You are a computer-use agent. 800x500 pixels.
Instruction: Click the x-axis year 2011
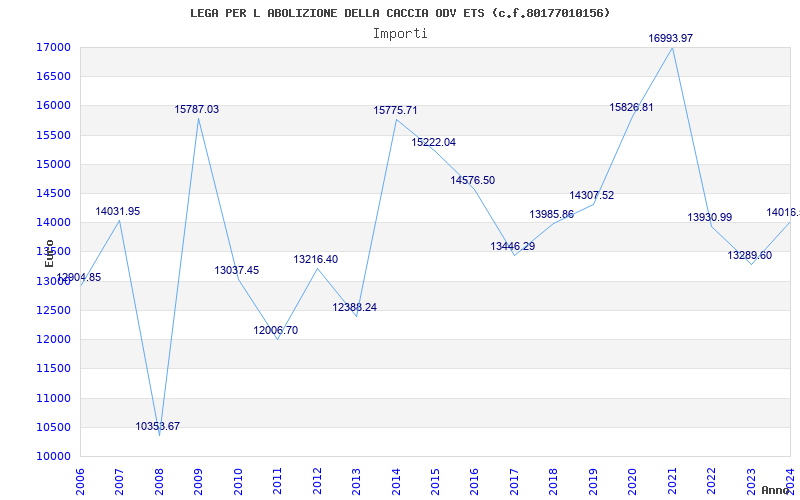[278, 481]
